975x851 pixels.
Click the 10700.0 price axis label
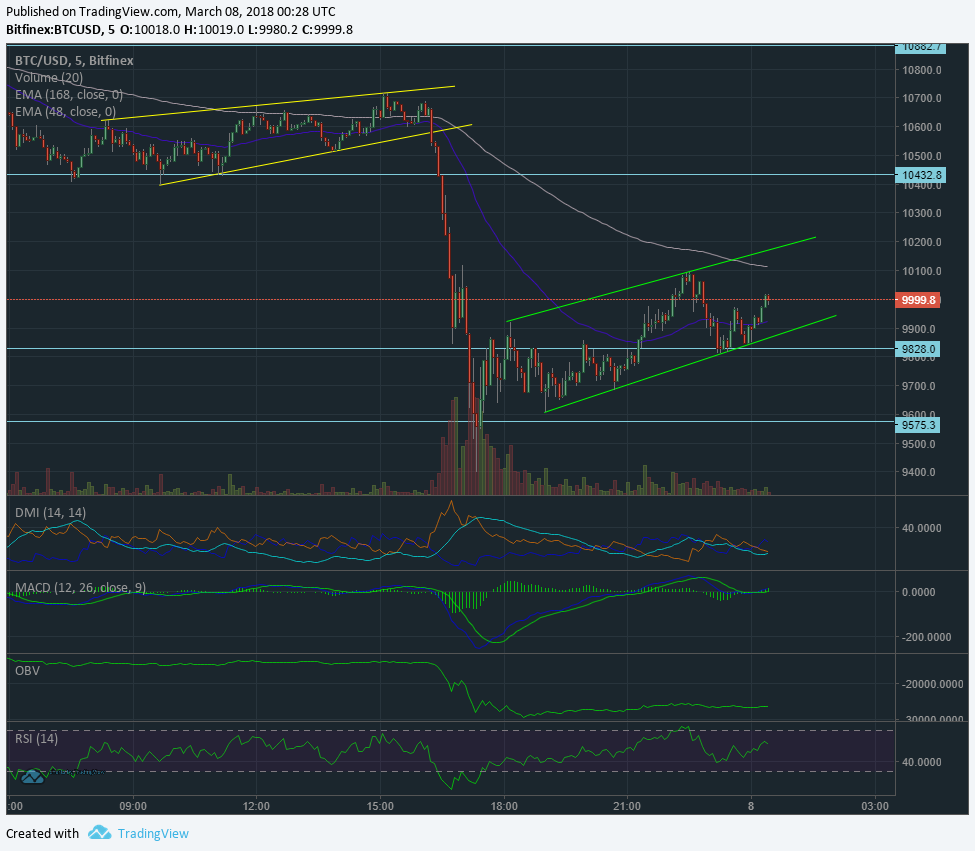pos(922,98)
